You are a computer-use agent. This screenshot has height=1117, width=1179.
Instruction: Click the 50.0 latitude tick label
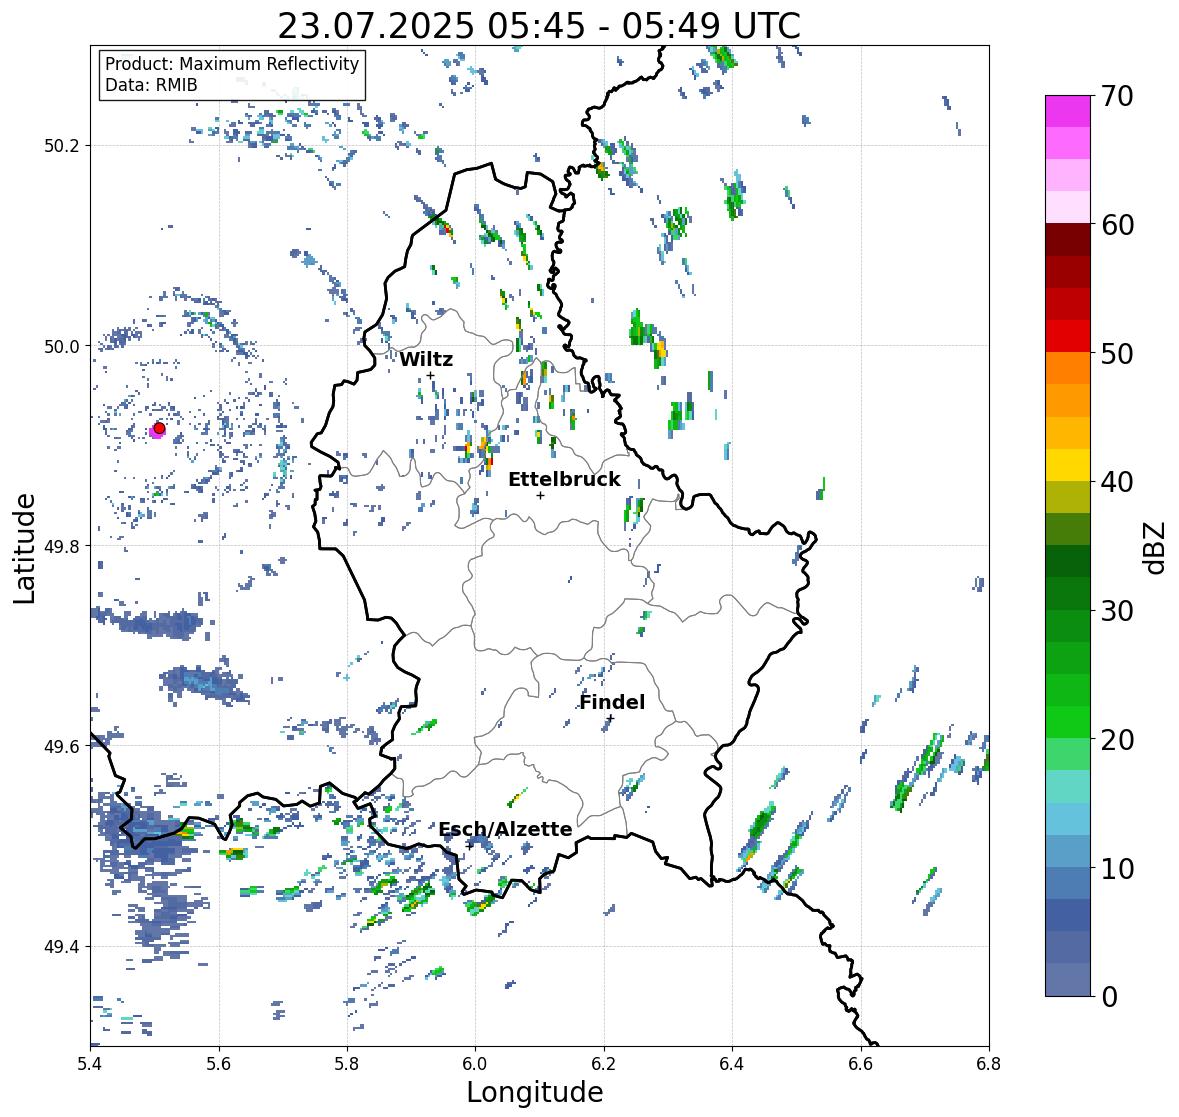pyautogui.click(x=61, y=347)
